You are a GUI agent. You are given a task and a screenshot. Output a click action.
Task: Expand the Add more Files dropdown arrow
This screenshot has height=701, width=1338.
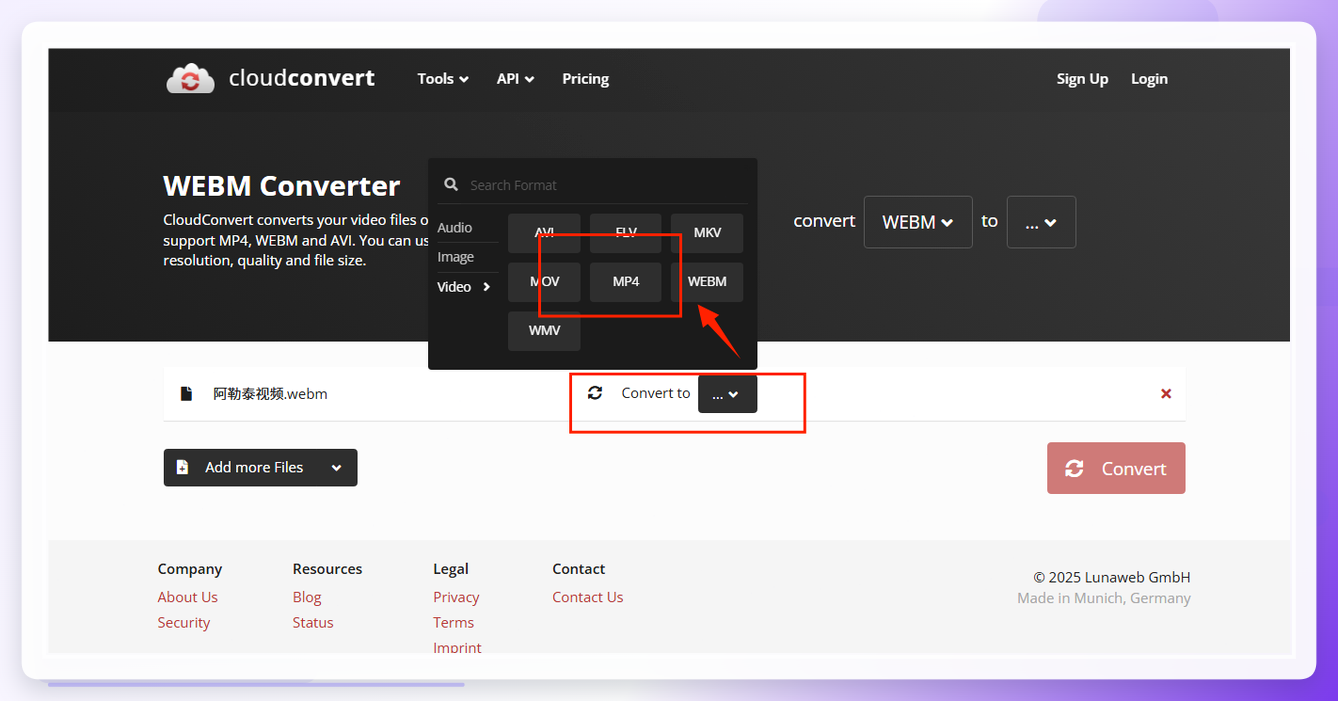(x=336, y=468)
